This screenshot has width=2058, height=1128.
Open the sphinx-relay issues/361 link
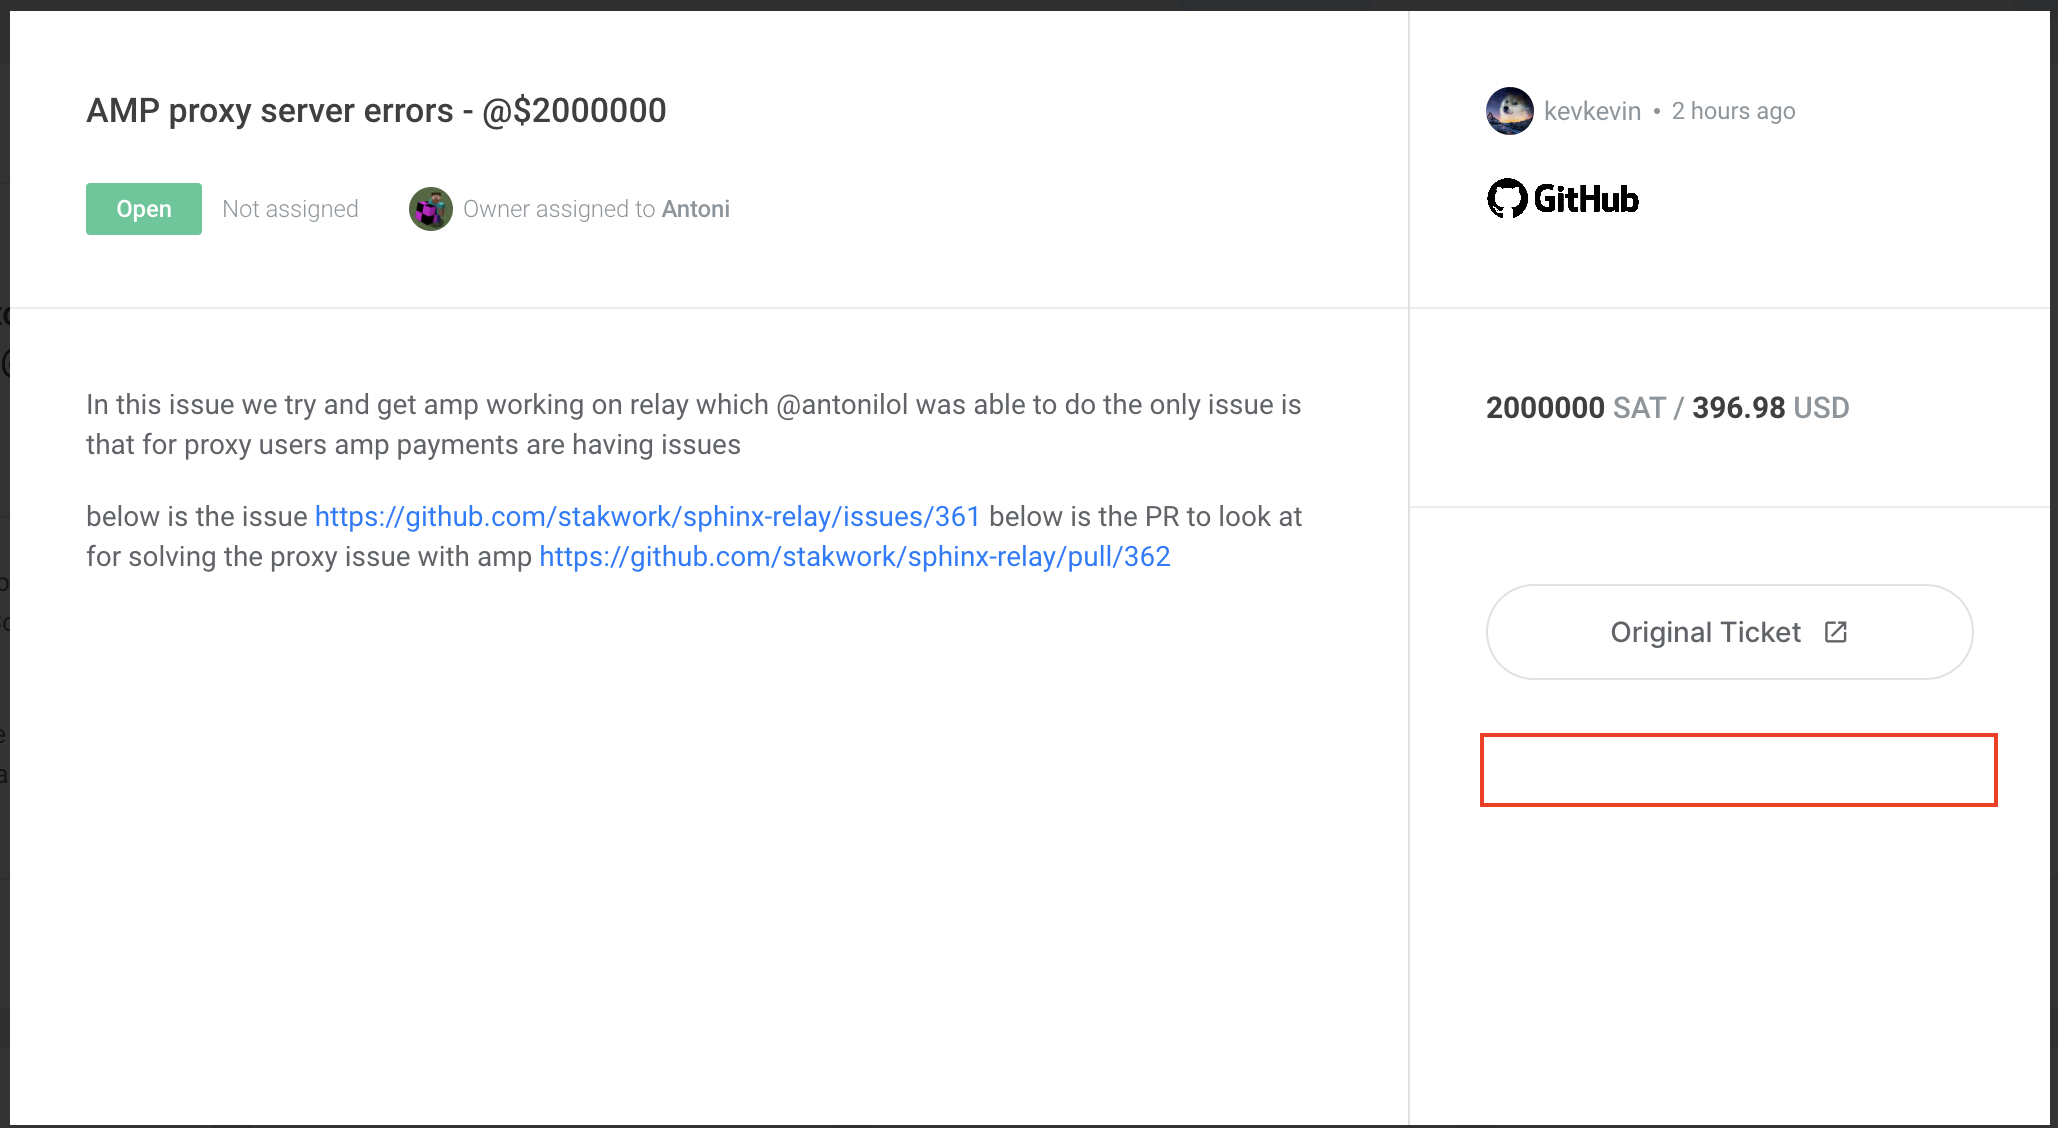pyautogui.click(x=648, y=517)
